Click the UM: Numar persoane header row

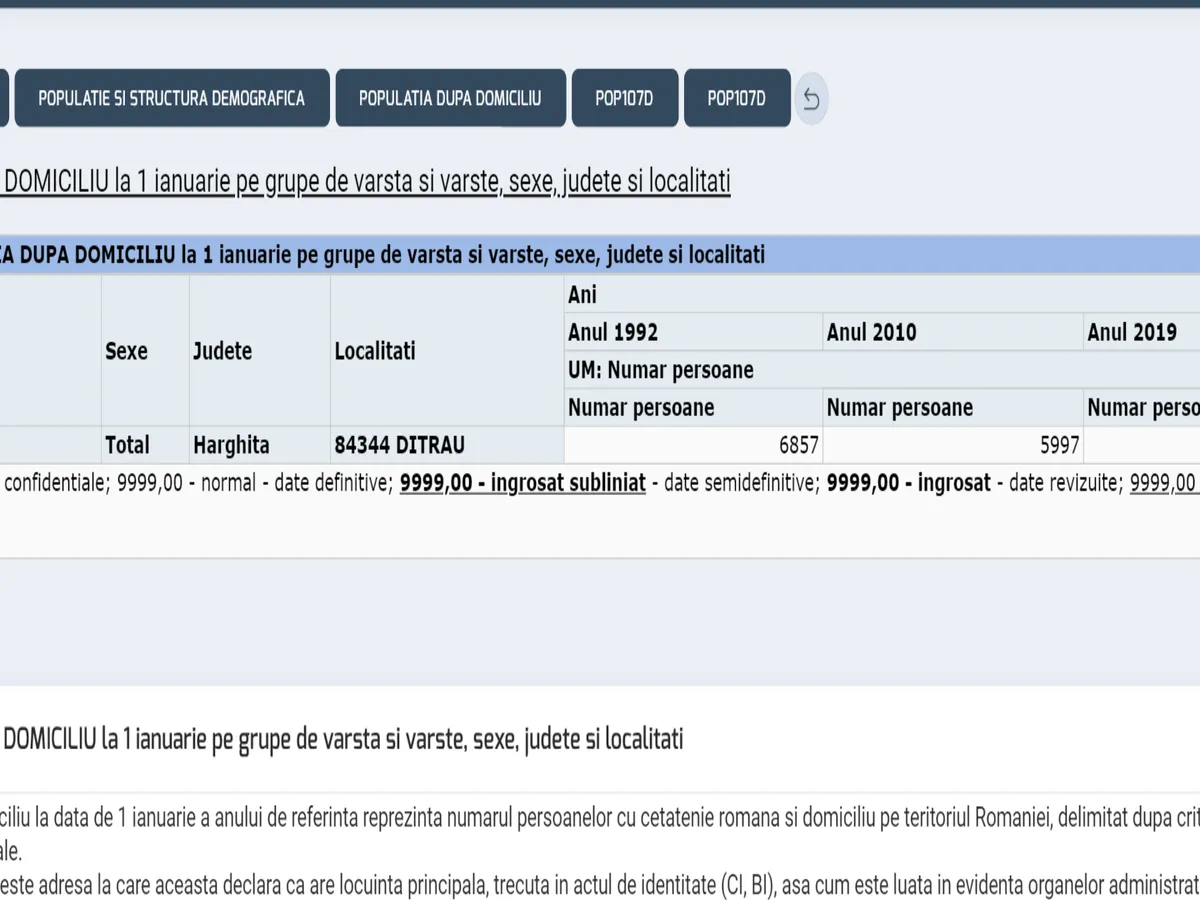click(661, 370)
